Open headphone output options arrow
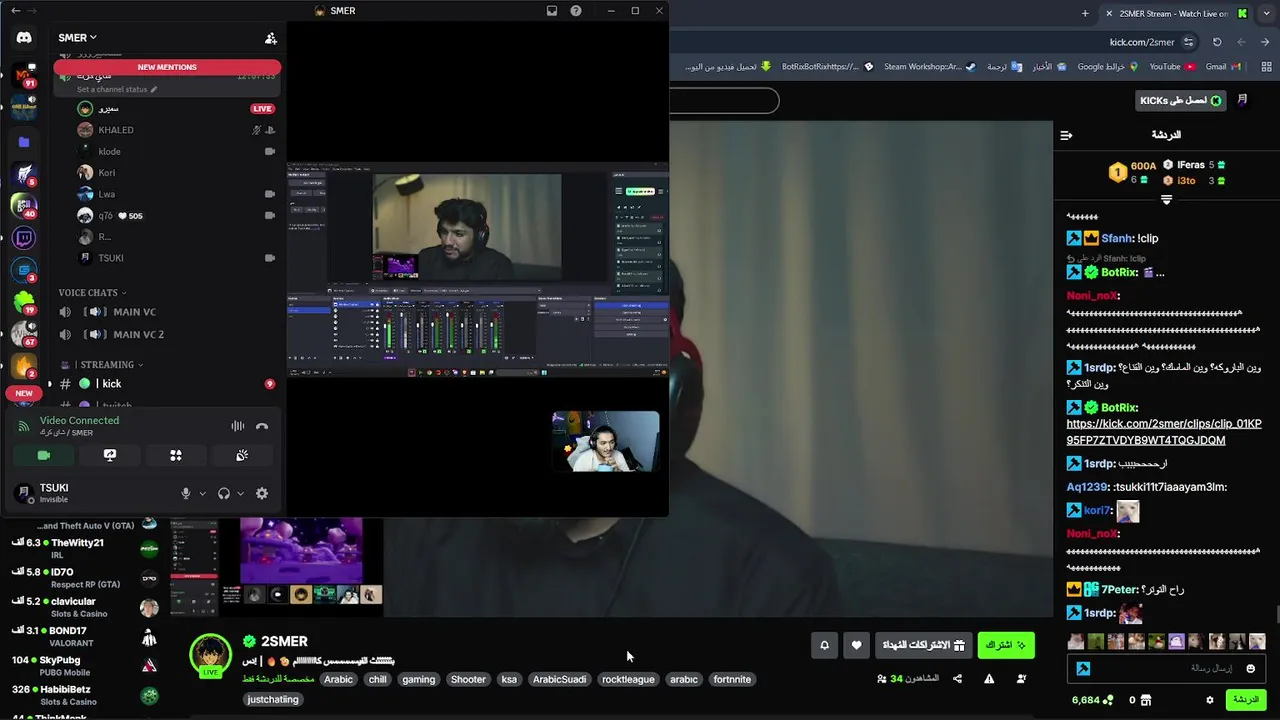1280x720 pixels. [x=241, y=493]
